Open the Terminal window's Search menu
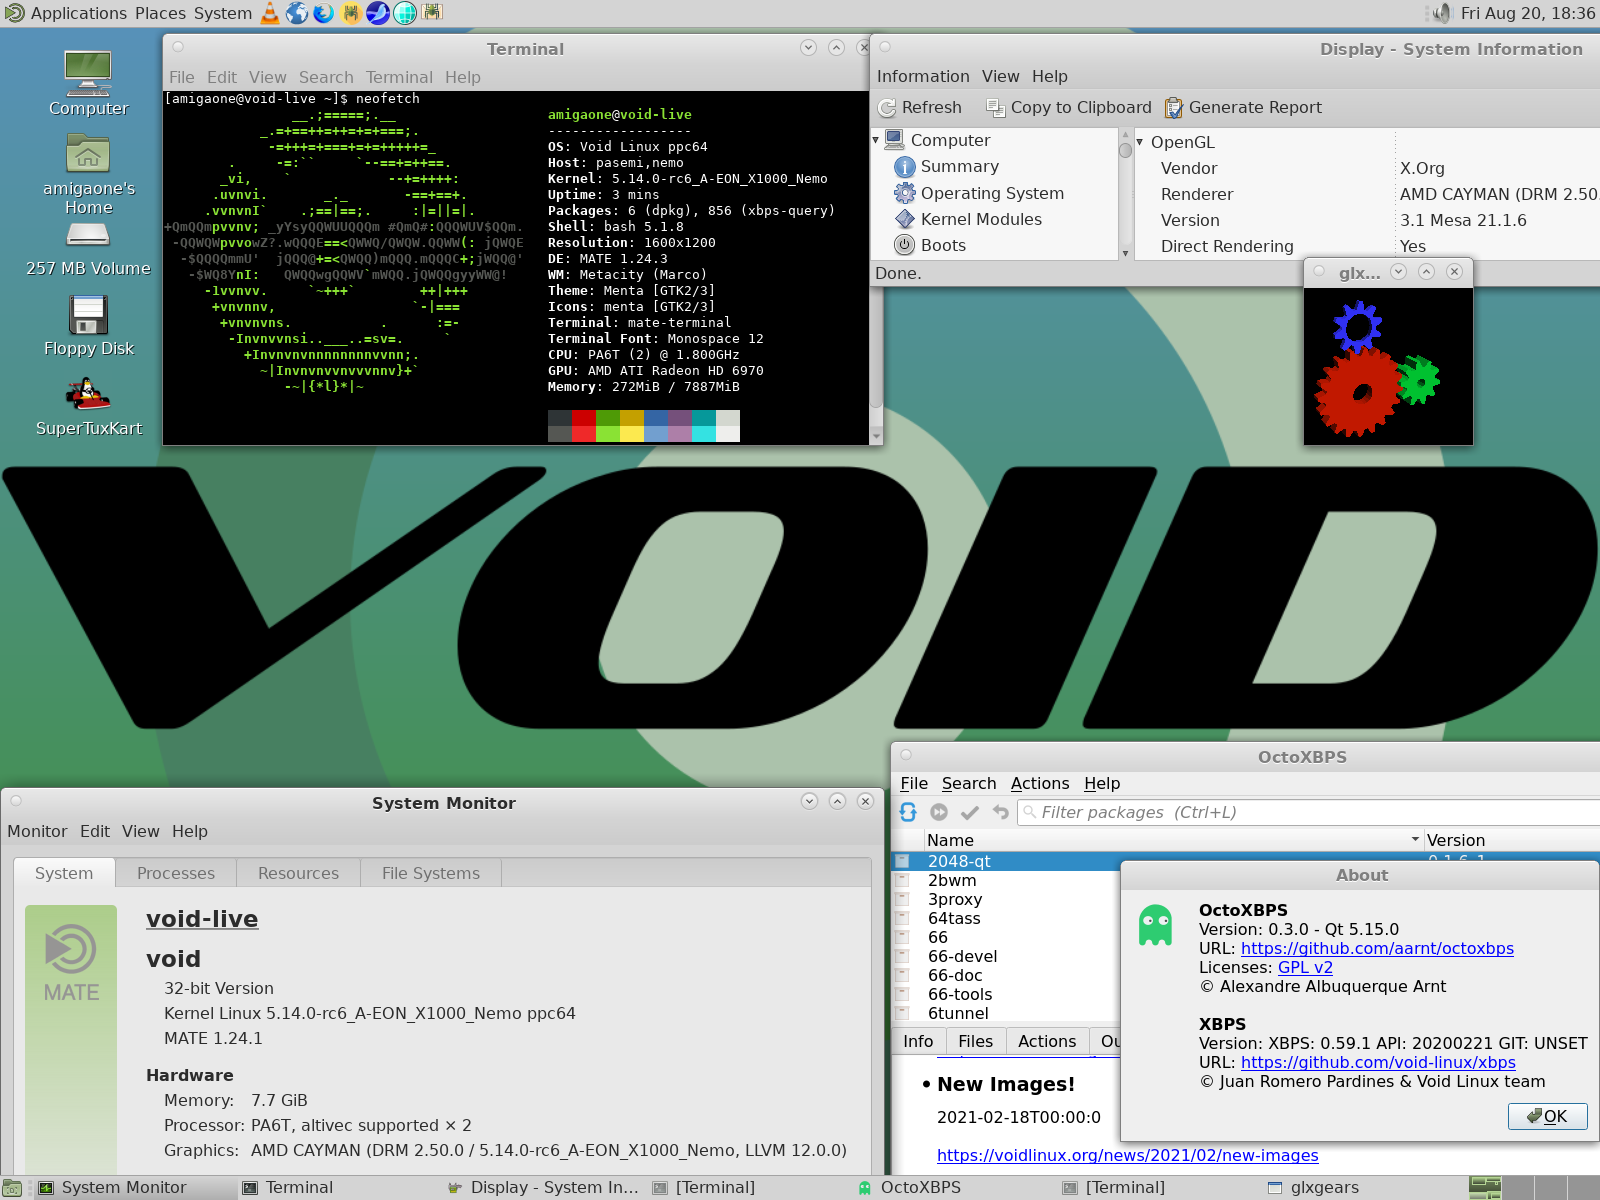The width and height of the screenshot is (1600, 1200). 326,77
